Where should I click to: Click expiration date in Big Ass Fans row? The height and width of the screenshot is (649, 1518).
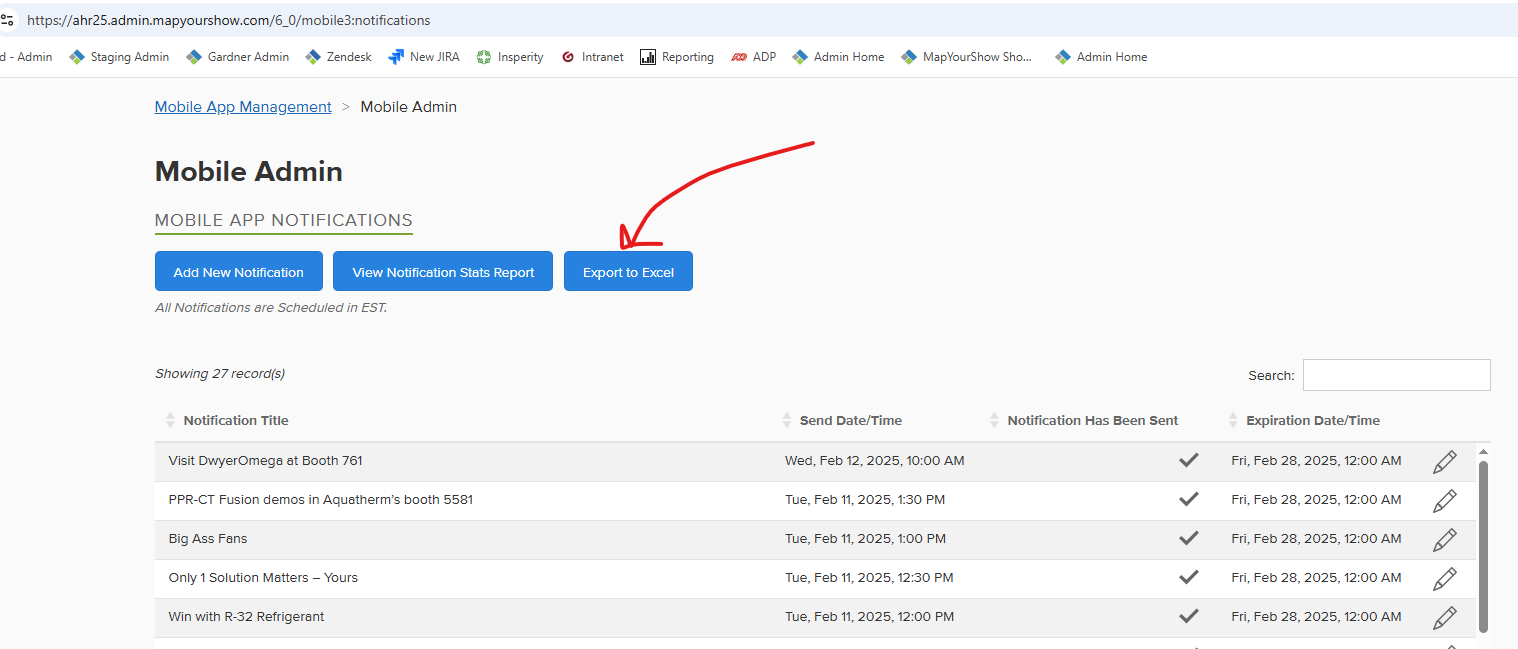pos(1316,539)
